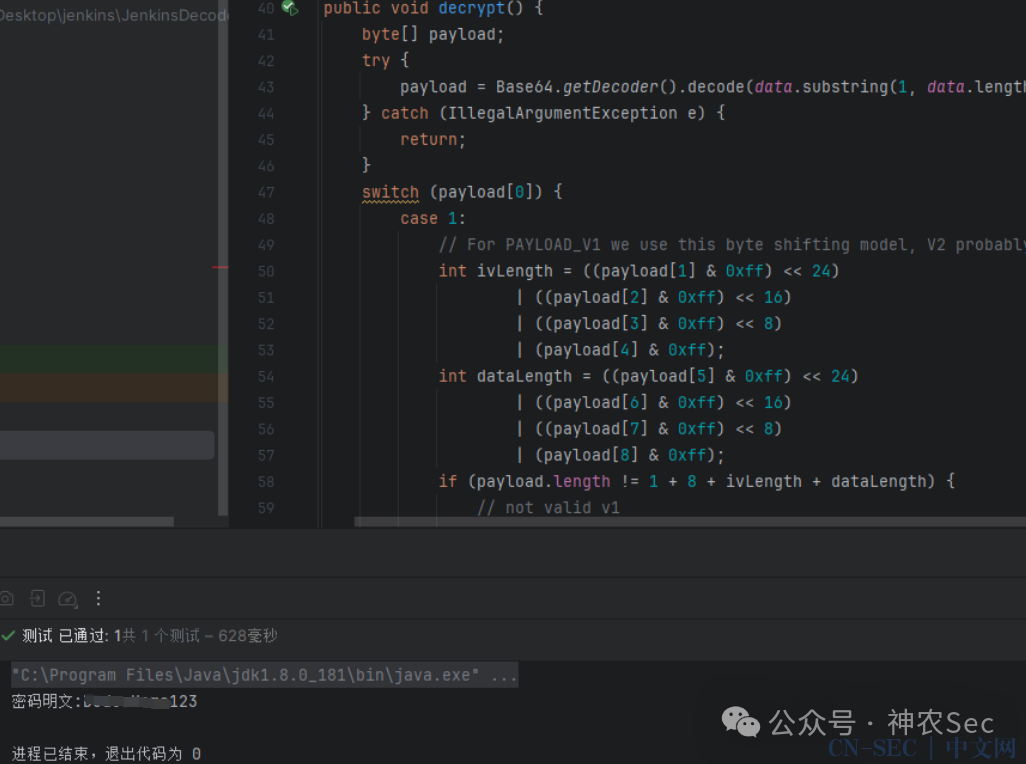Click the 'dataLength' variable declaration on line 54
1026x764 pixels.
click(524, 376)
